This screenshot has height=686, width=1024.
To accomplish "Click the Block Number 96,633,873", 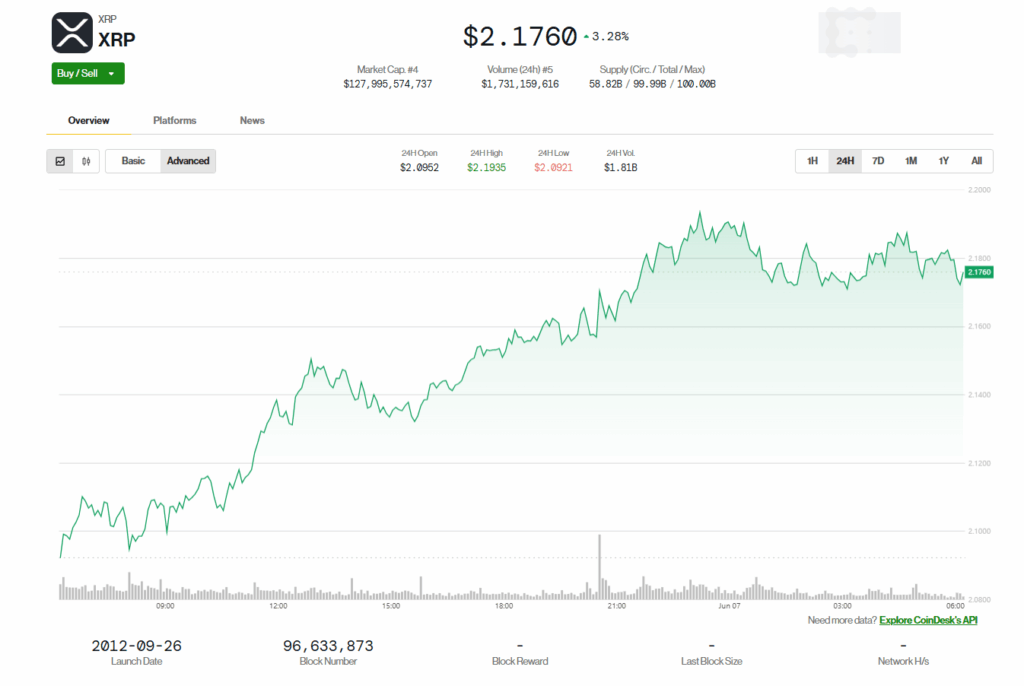I will click(328, 645).
